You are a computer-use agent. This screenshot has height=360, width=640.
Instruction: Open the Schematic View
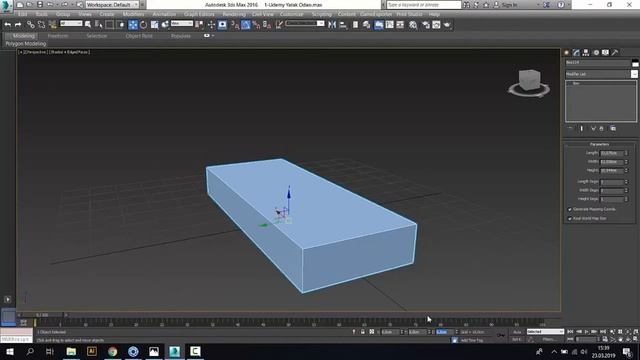point(400,25)
